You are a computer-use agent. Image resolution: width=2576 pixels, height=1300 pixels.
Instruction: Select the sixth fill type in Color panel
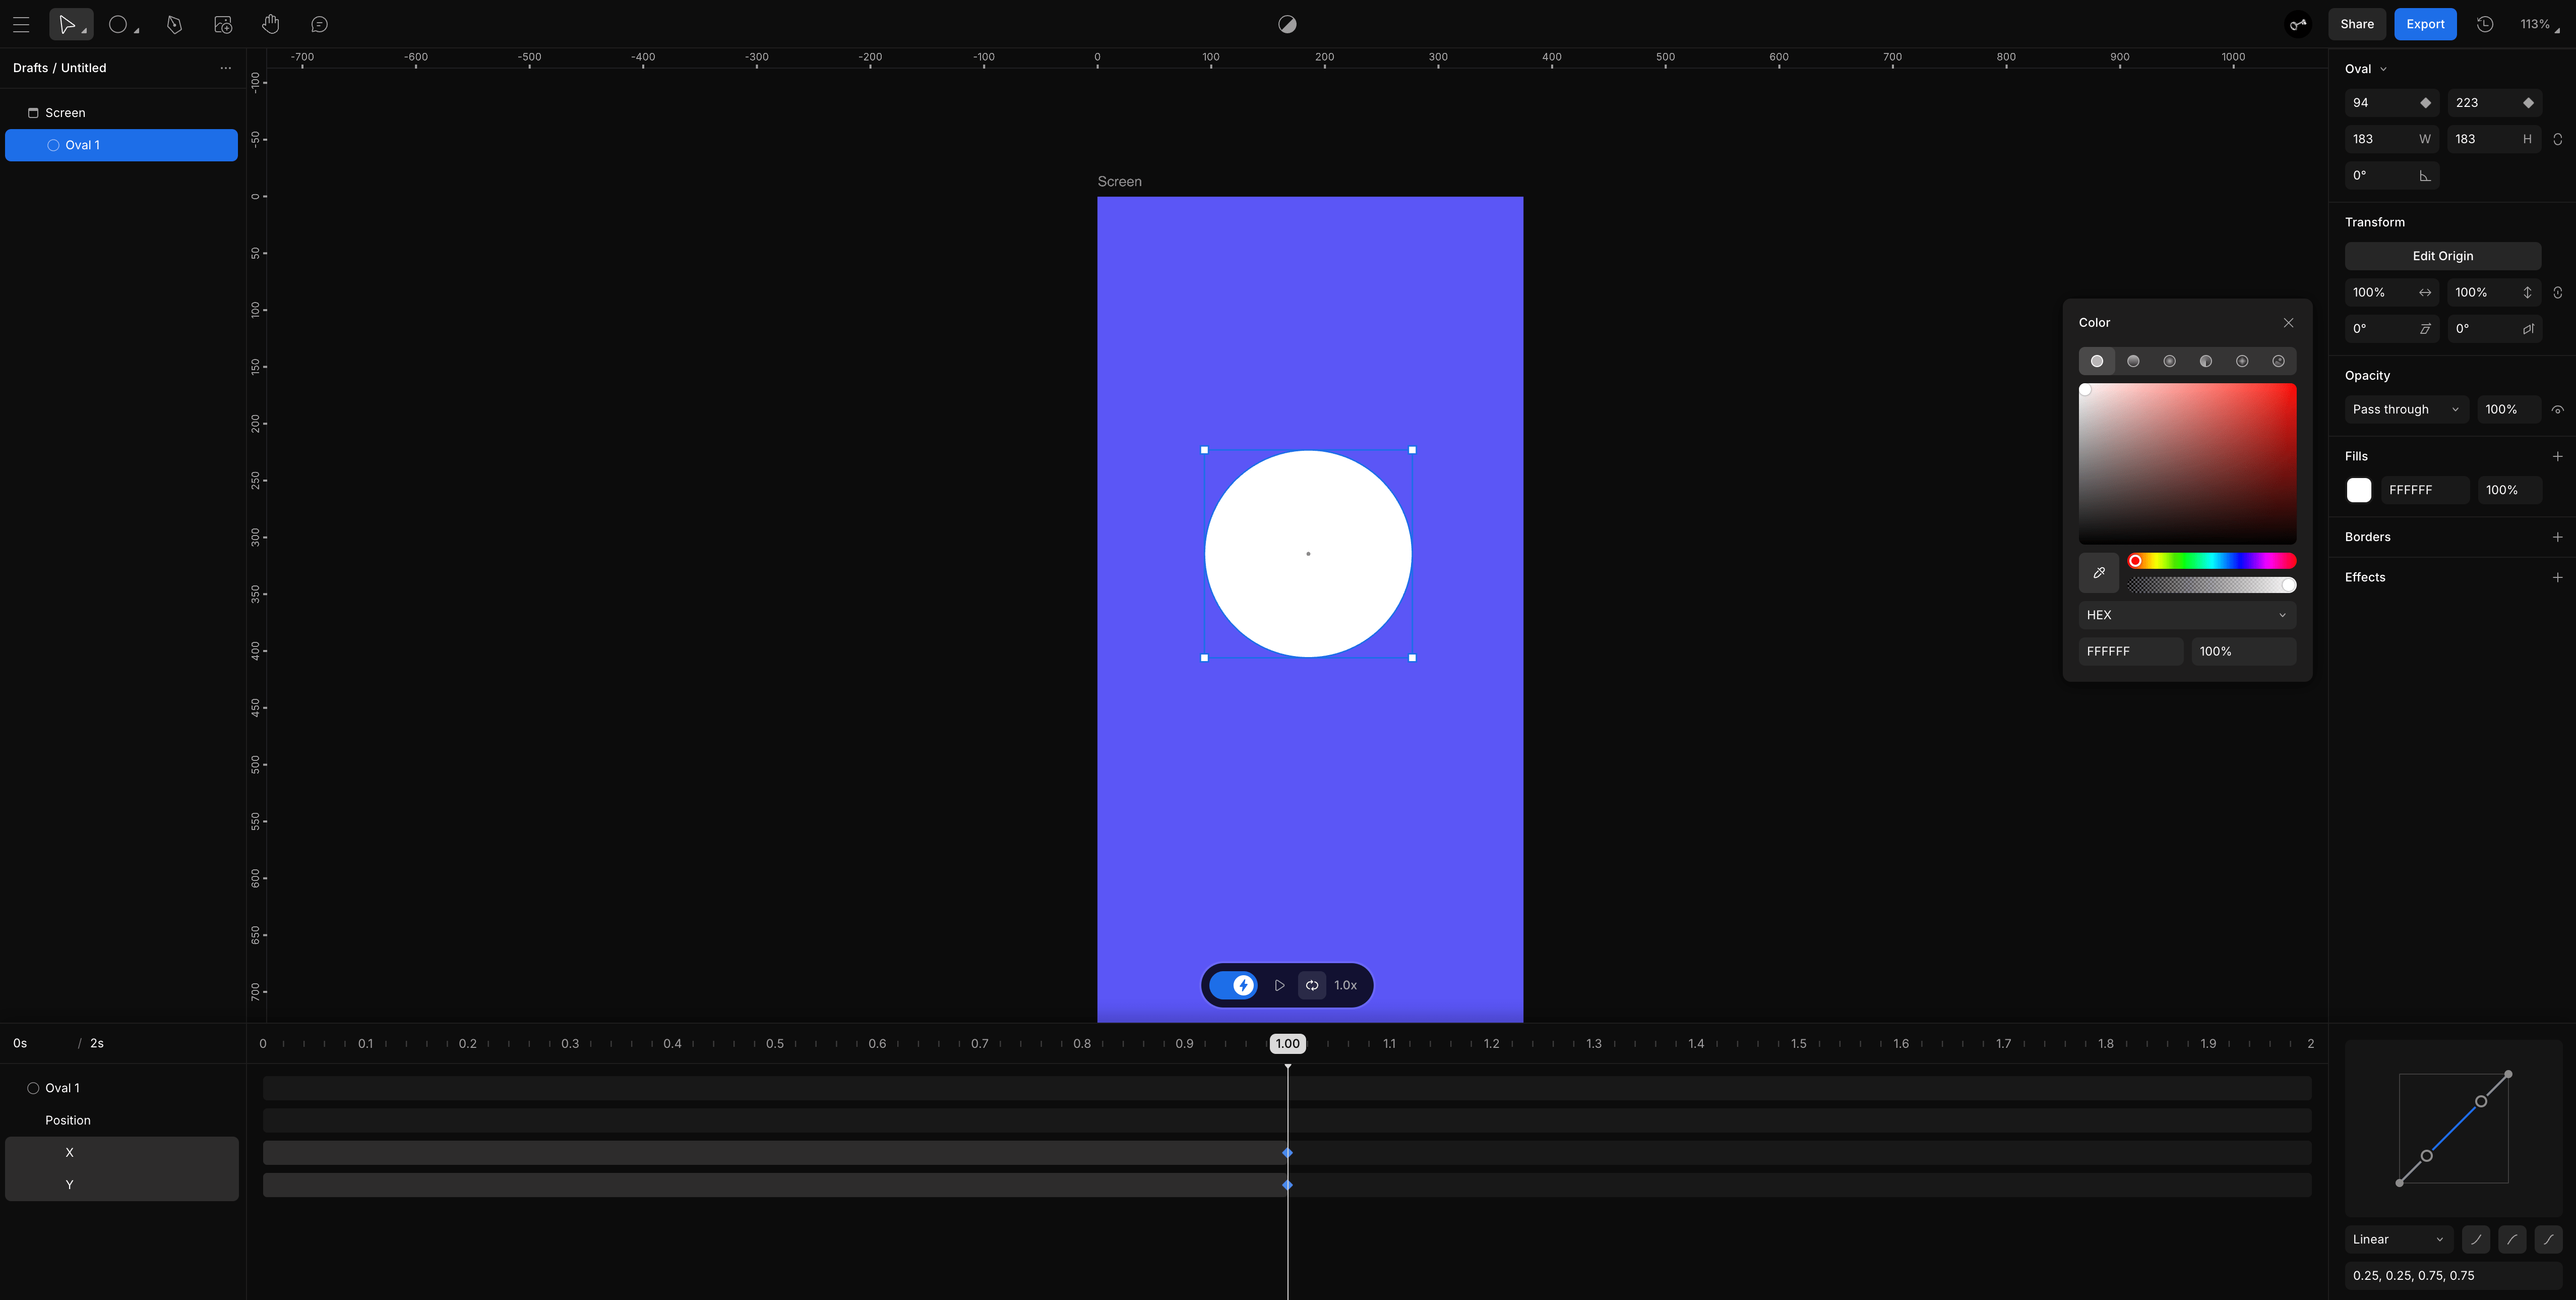click(2278, 361)
